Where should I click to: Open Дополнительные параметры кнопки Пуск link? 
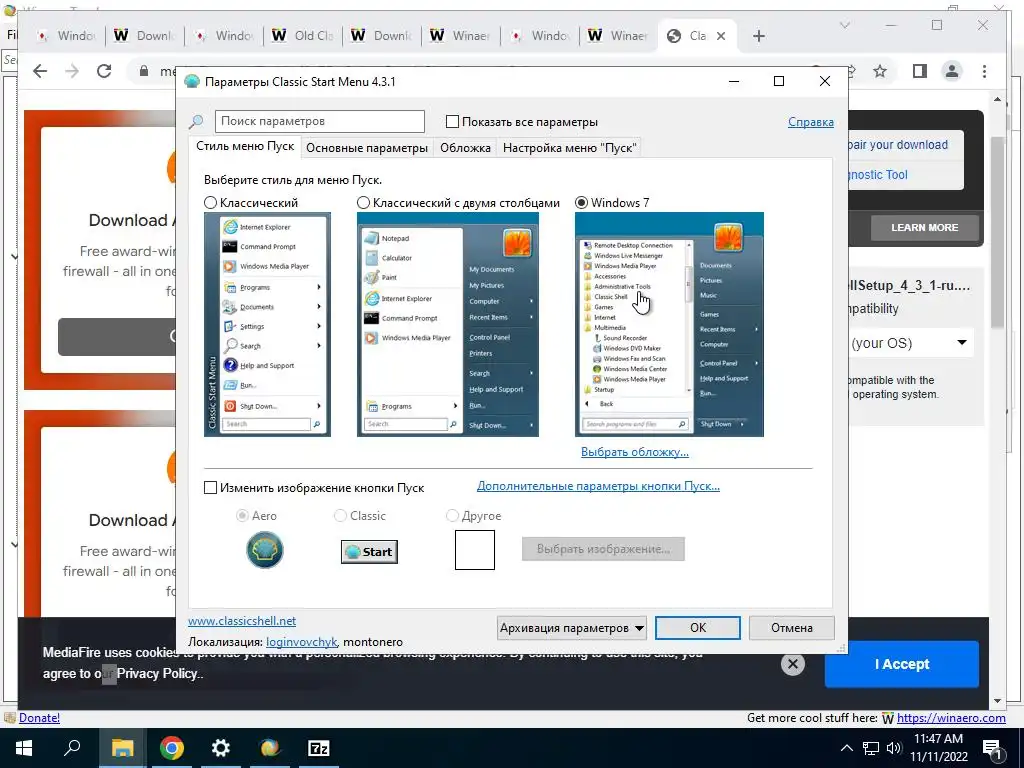pyautogui.click(x=598, y=487)
